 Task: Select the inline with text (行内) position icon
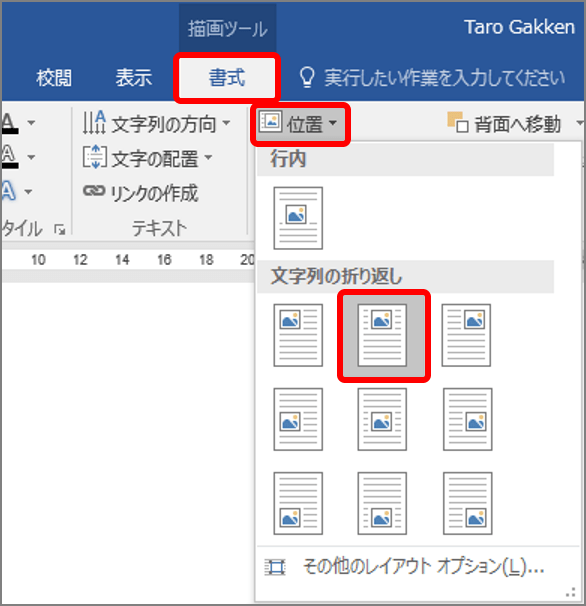point(298,218)
